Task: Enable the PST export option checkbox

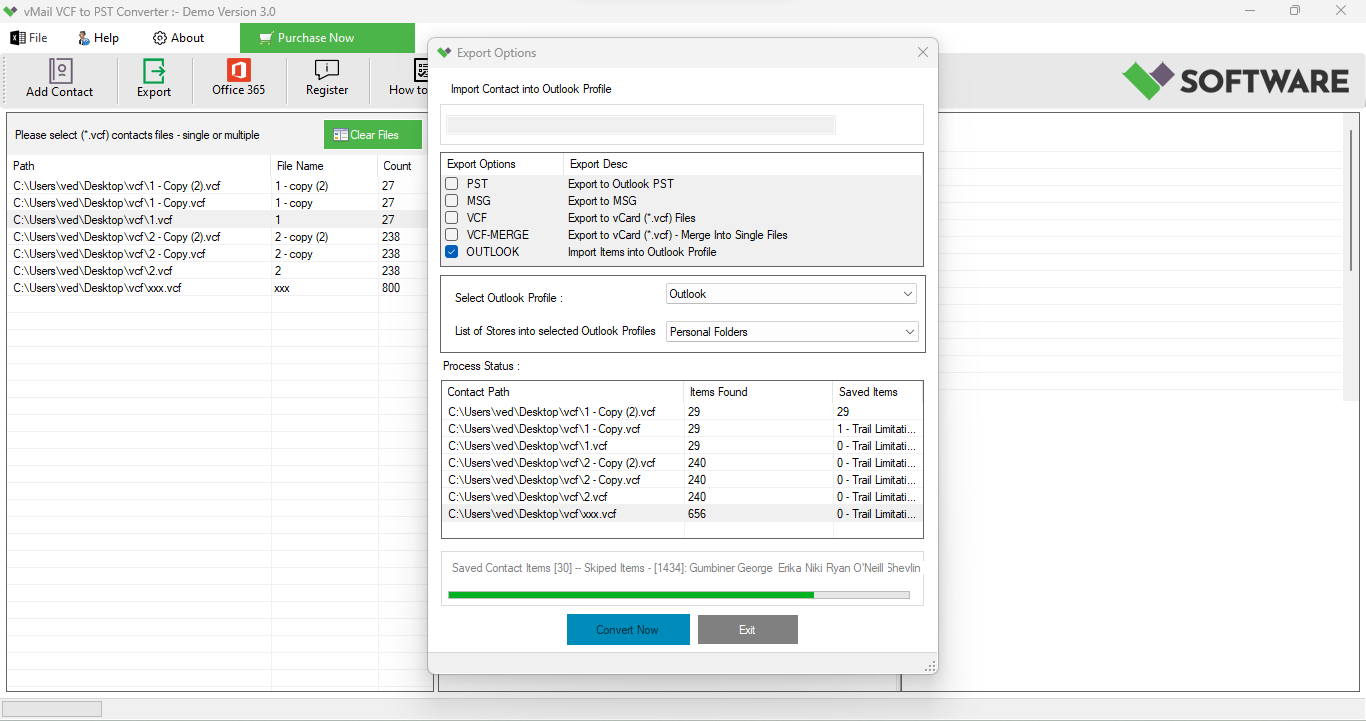Action: click(x=452, y=184)
